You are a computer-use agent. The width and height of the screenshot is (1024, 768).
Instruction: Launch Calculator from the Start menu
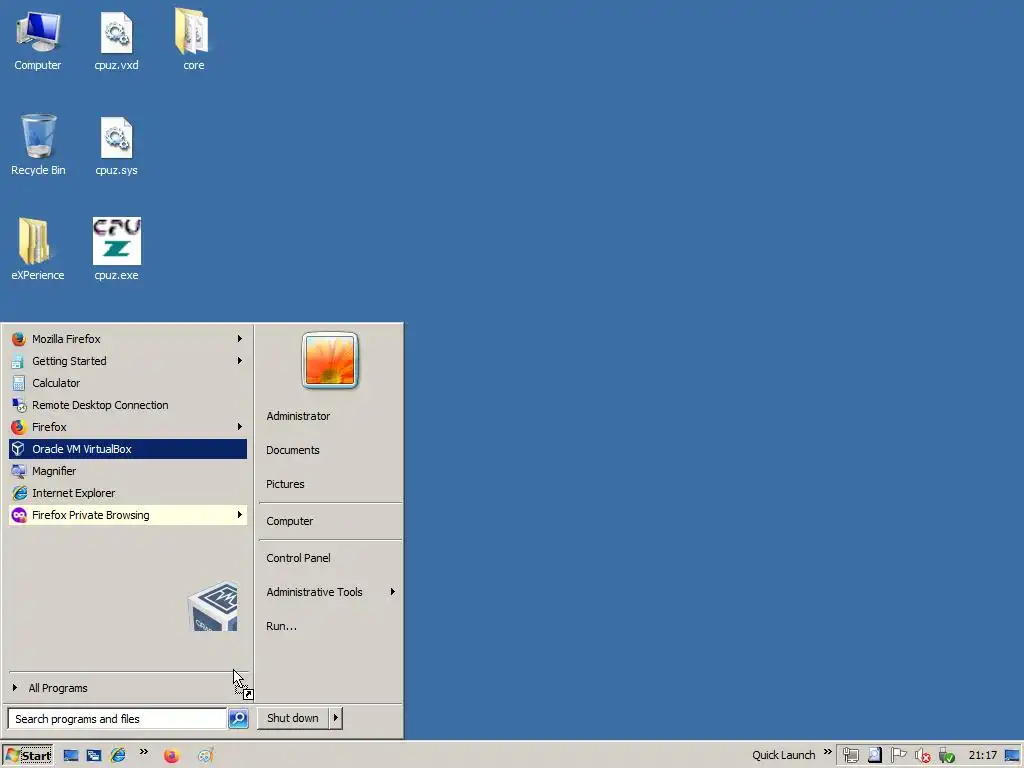pos(128,383)
